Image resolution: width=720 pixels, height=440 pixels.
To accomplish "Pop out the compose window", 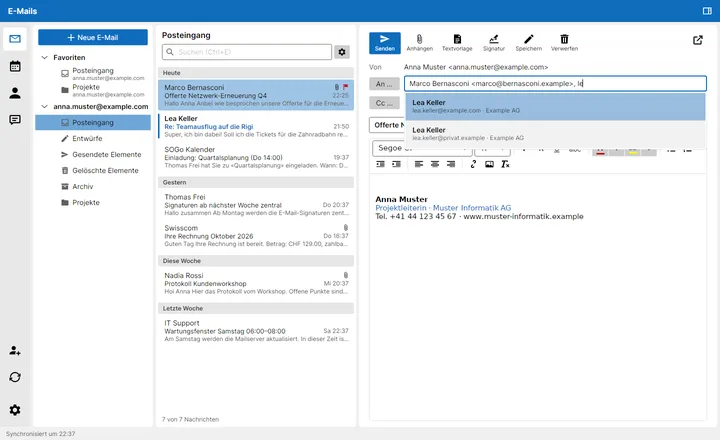I will click(698, 40).
